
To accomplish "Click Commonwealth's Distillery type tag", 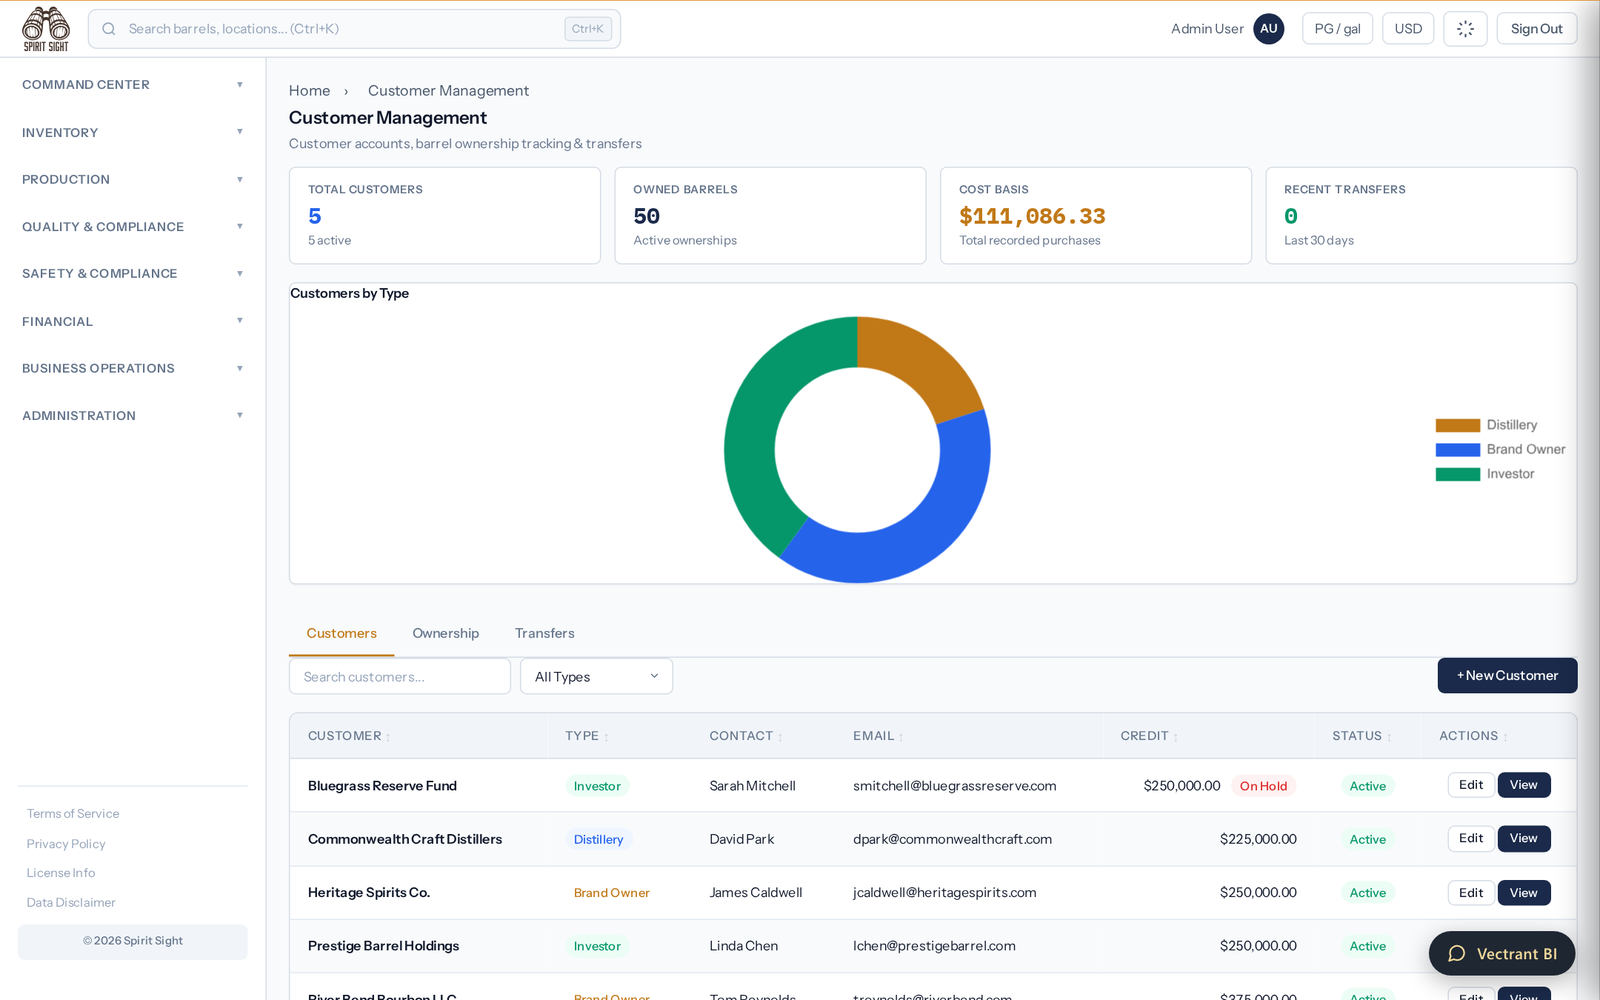I will 598,839.
